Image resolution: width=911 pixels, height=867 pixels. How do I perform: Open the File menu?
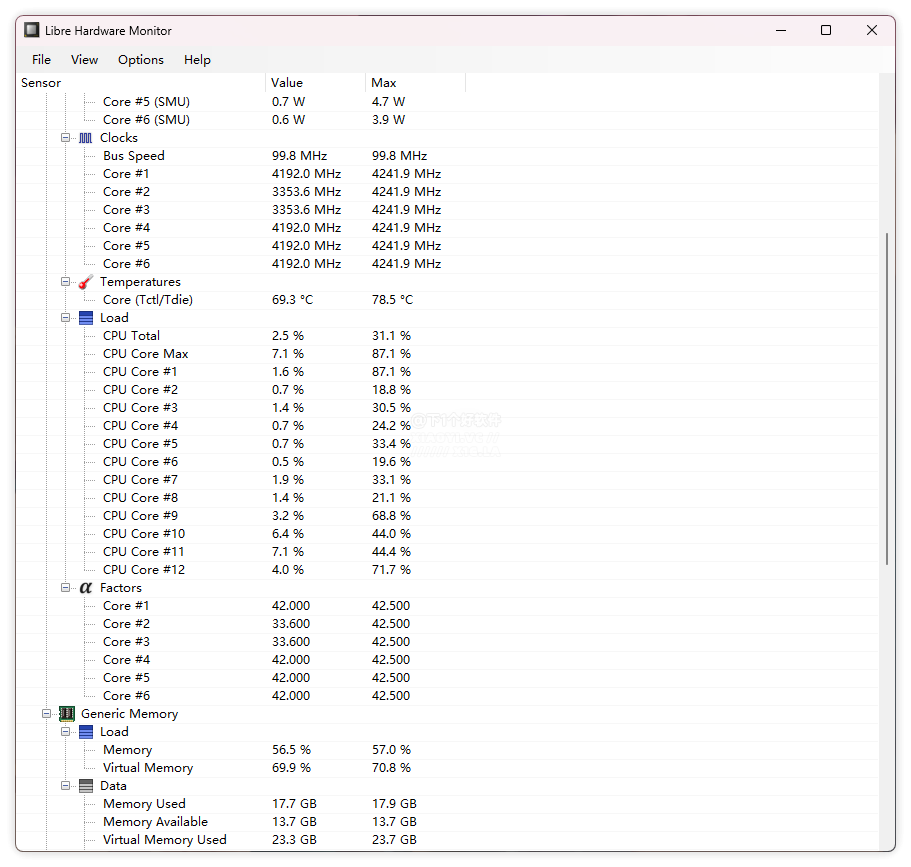41,60
